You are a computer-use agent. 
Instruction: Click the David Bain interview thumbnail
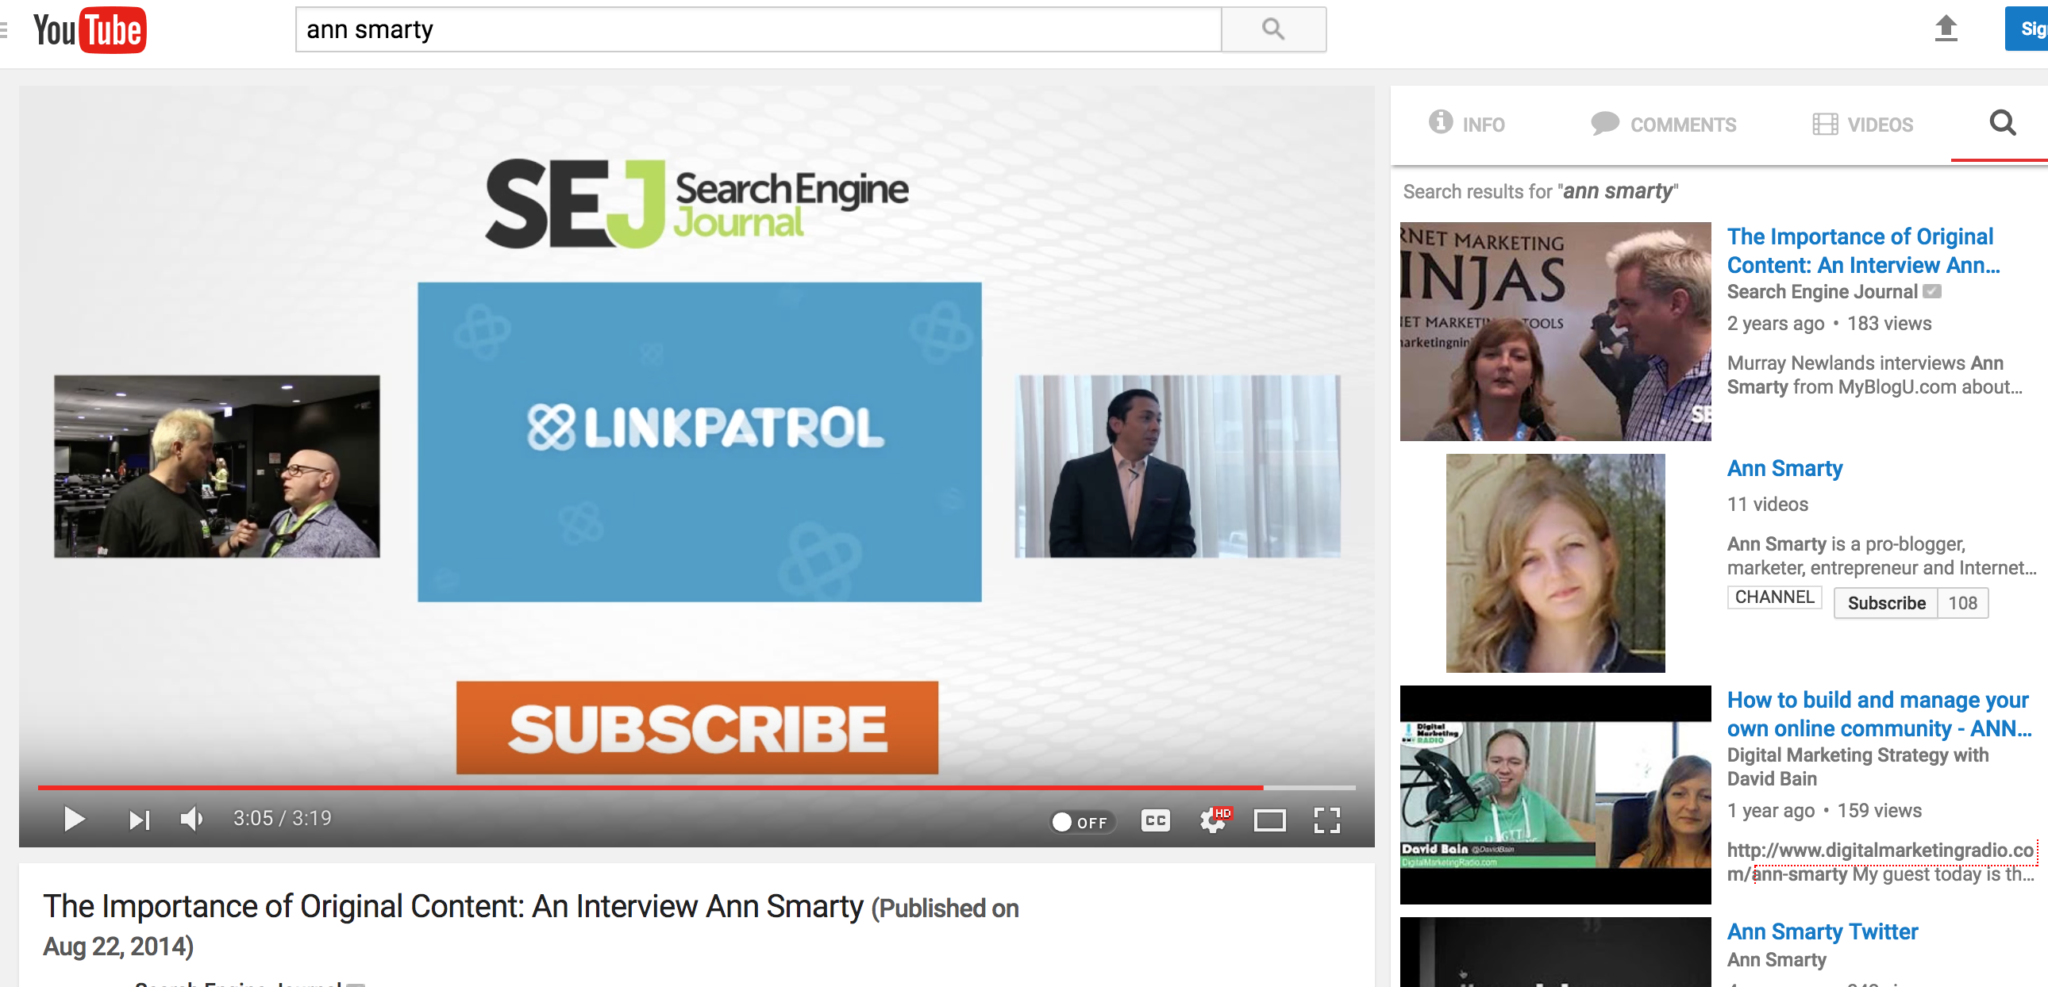pos(1555,794)
